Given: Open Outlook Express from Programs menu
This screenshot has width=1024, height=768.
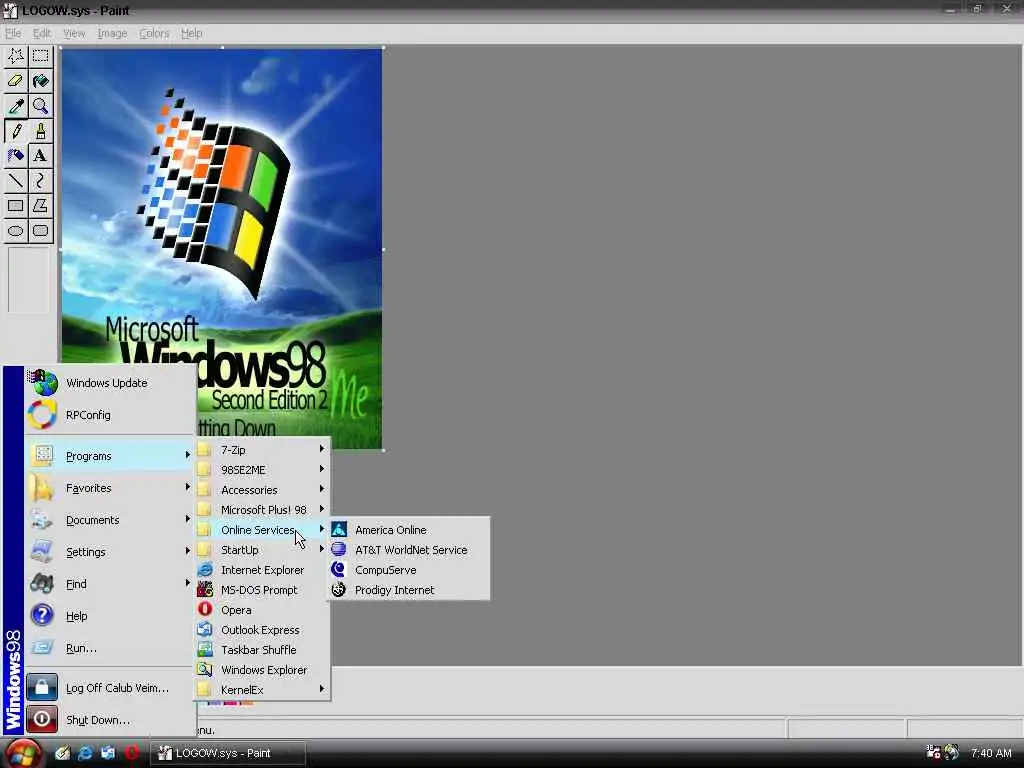Looking at the screenshot, I should point(263,630).
